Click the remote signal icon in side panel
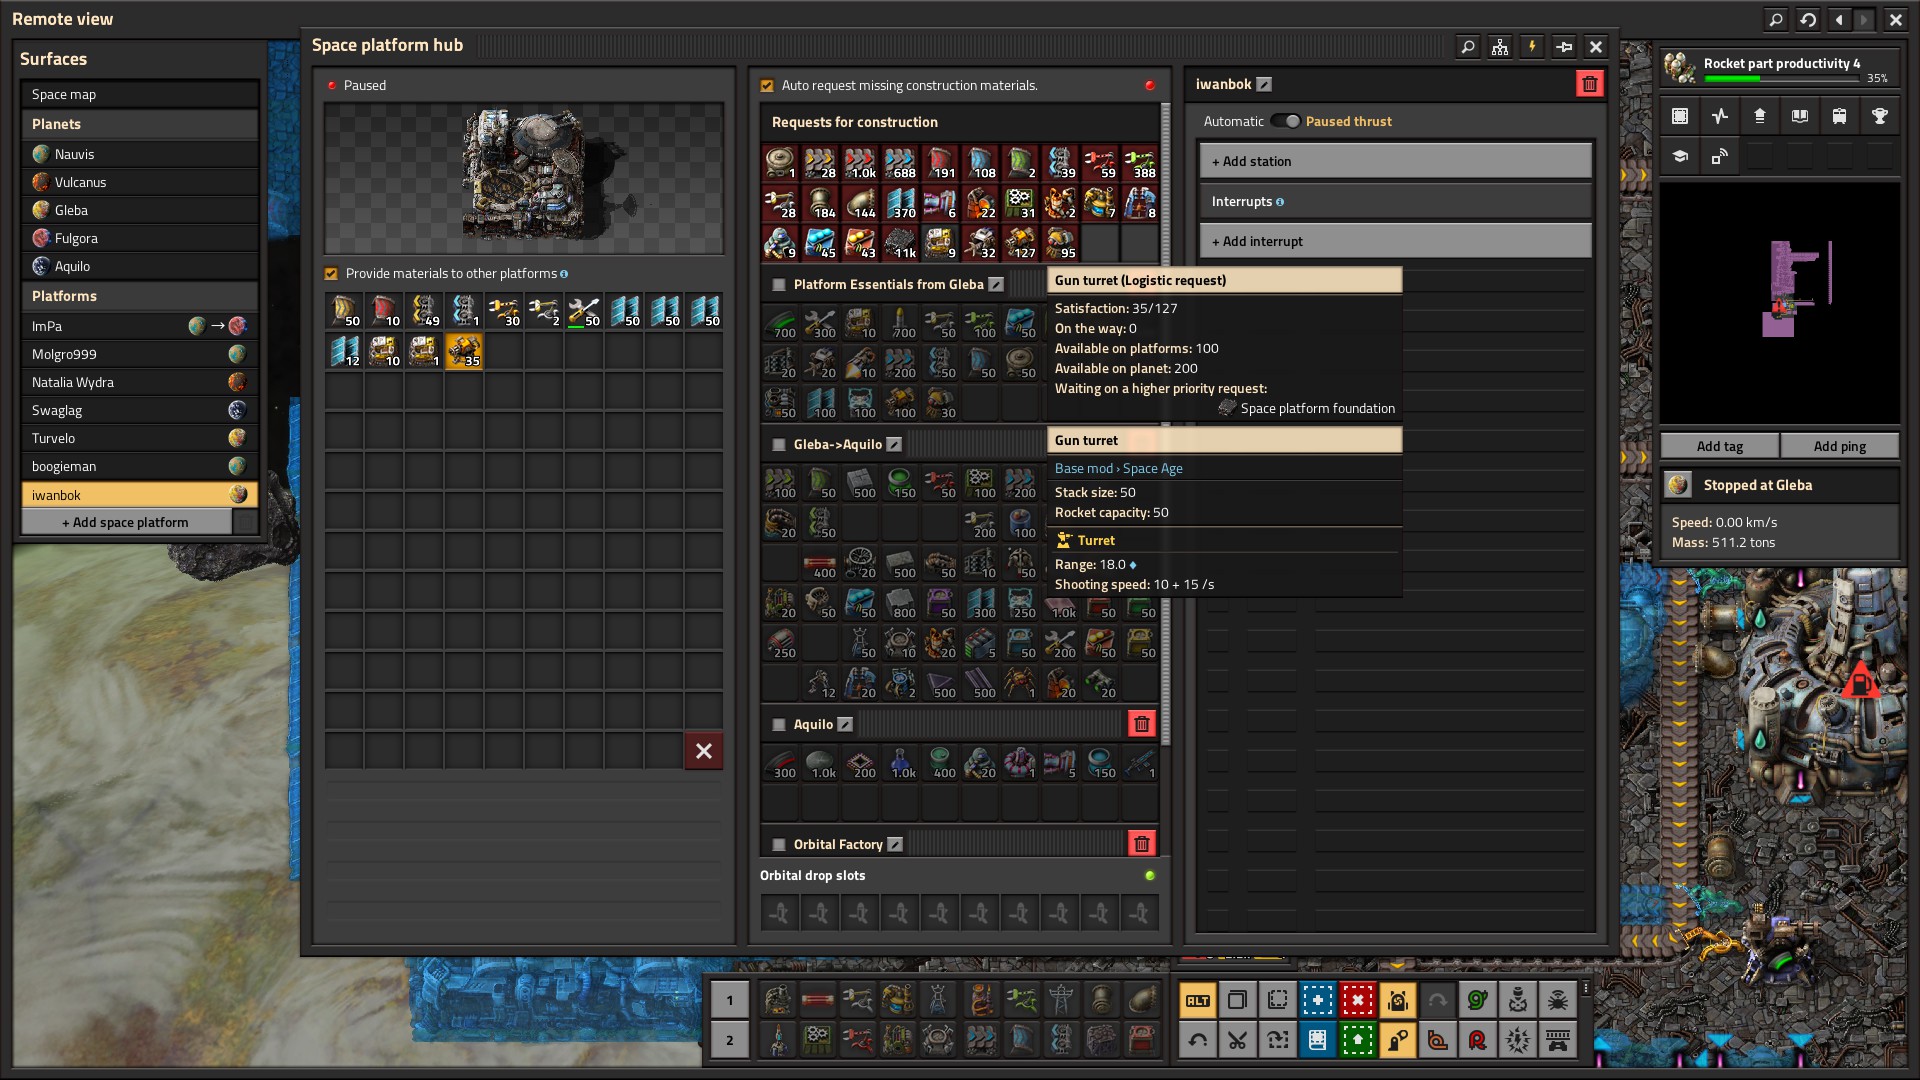Screen dimensions: 1920x1080 (x=1720, y=156)
